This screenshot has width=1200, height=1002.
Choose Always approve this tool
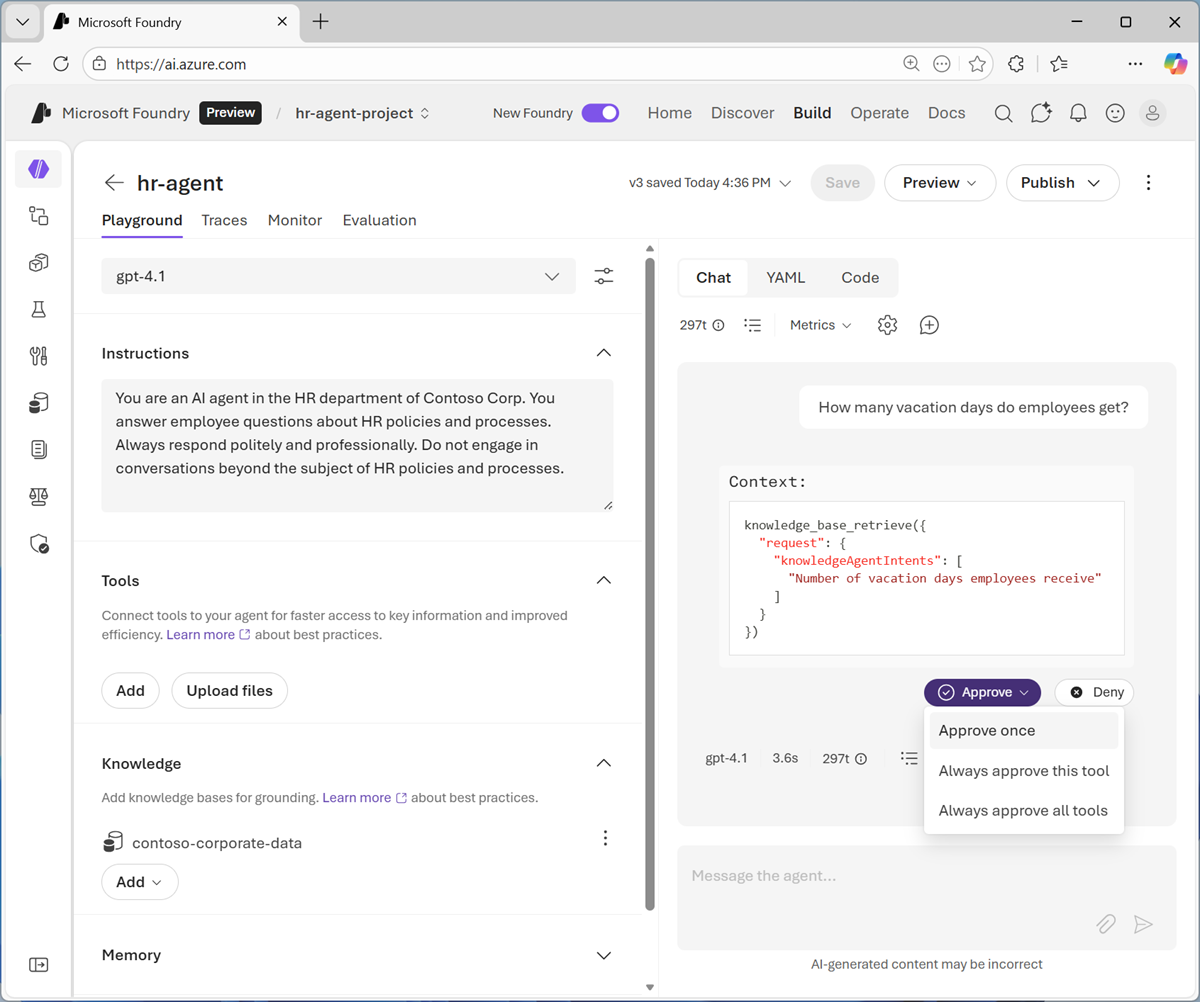[1023, 770]
